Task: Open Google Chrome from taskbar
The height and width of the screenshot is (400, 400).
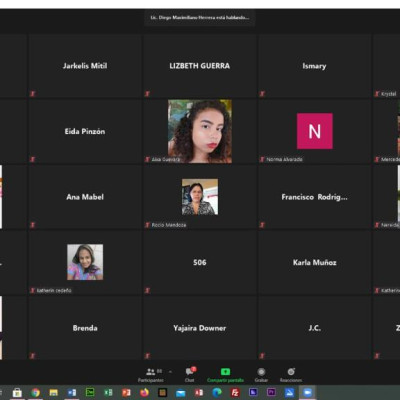Action: click(x=35, y=393)
